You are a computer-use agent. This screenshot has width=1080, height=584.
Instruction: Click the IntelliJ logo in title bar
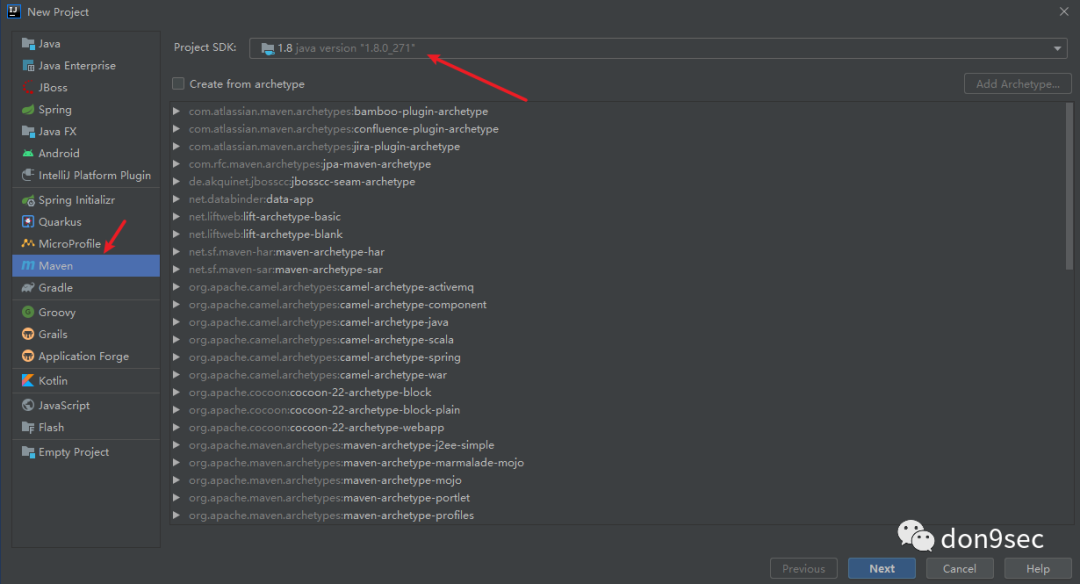14,12
